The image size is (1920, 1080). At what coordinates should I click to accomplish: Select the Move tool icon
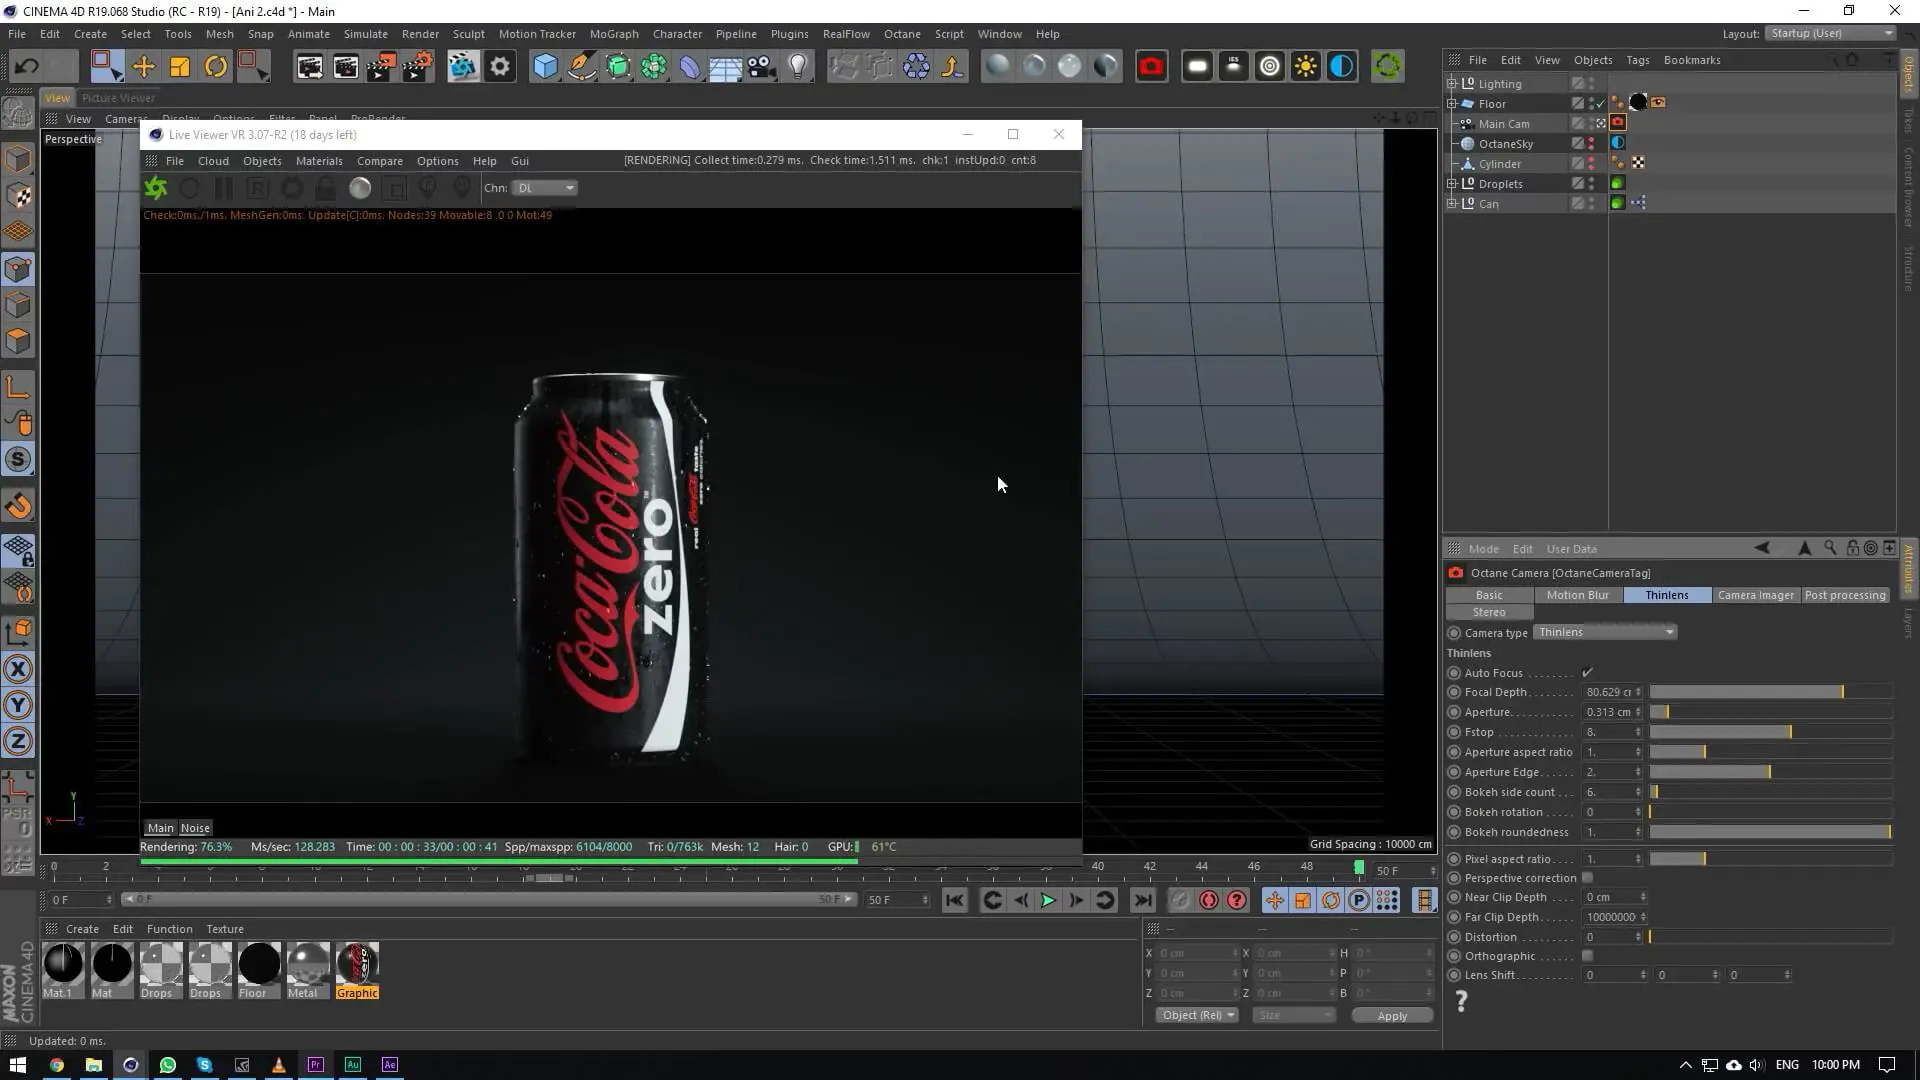coord(143,67)
